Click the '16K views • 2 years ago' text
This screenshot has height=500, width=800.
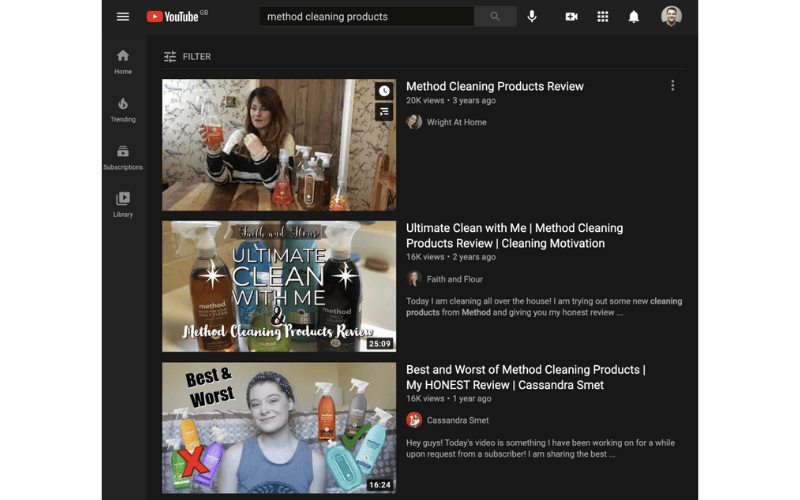click(x=451, y=257)
